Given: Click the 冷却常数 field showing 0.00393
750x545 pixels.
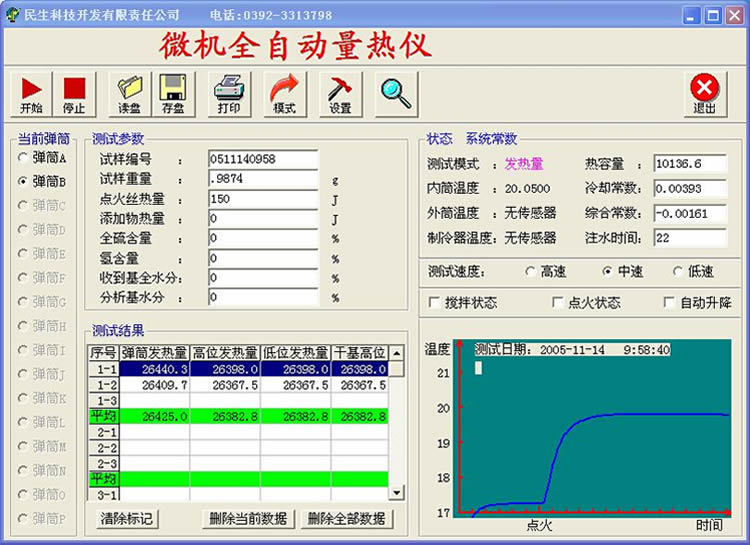Looking at the screenshot, I should point(690,189).
